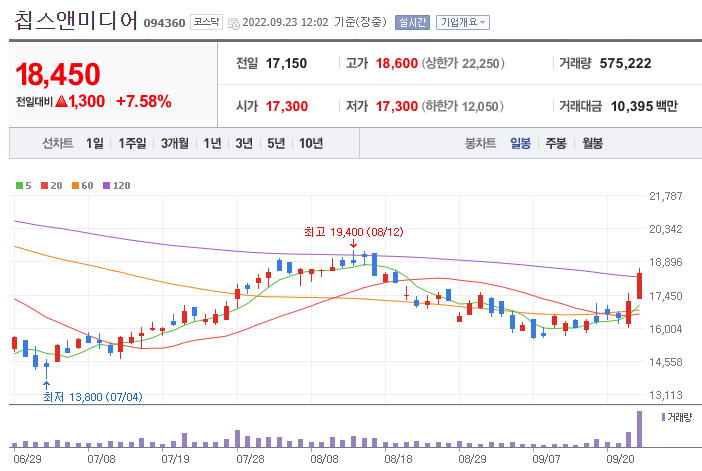Click the 13,113 price axis label
This screenshot has width=702, height=471.
tap(666, 395)
